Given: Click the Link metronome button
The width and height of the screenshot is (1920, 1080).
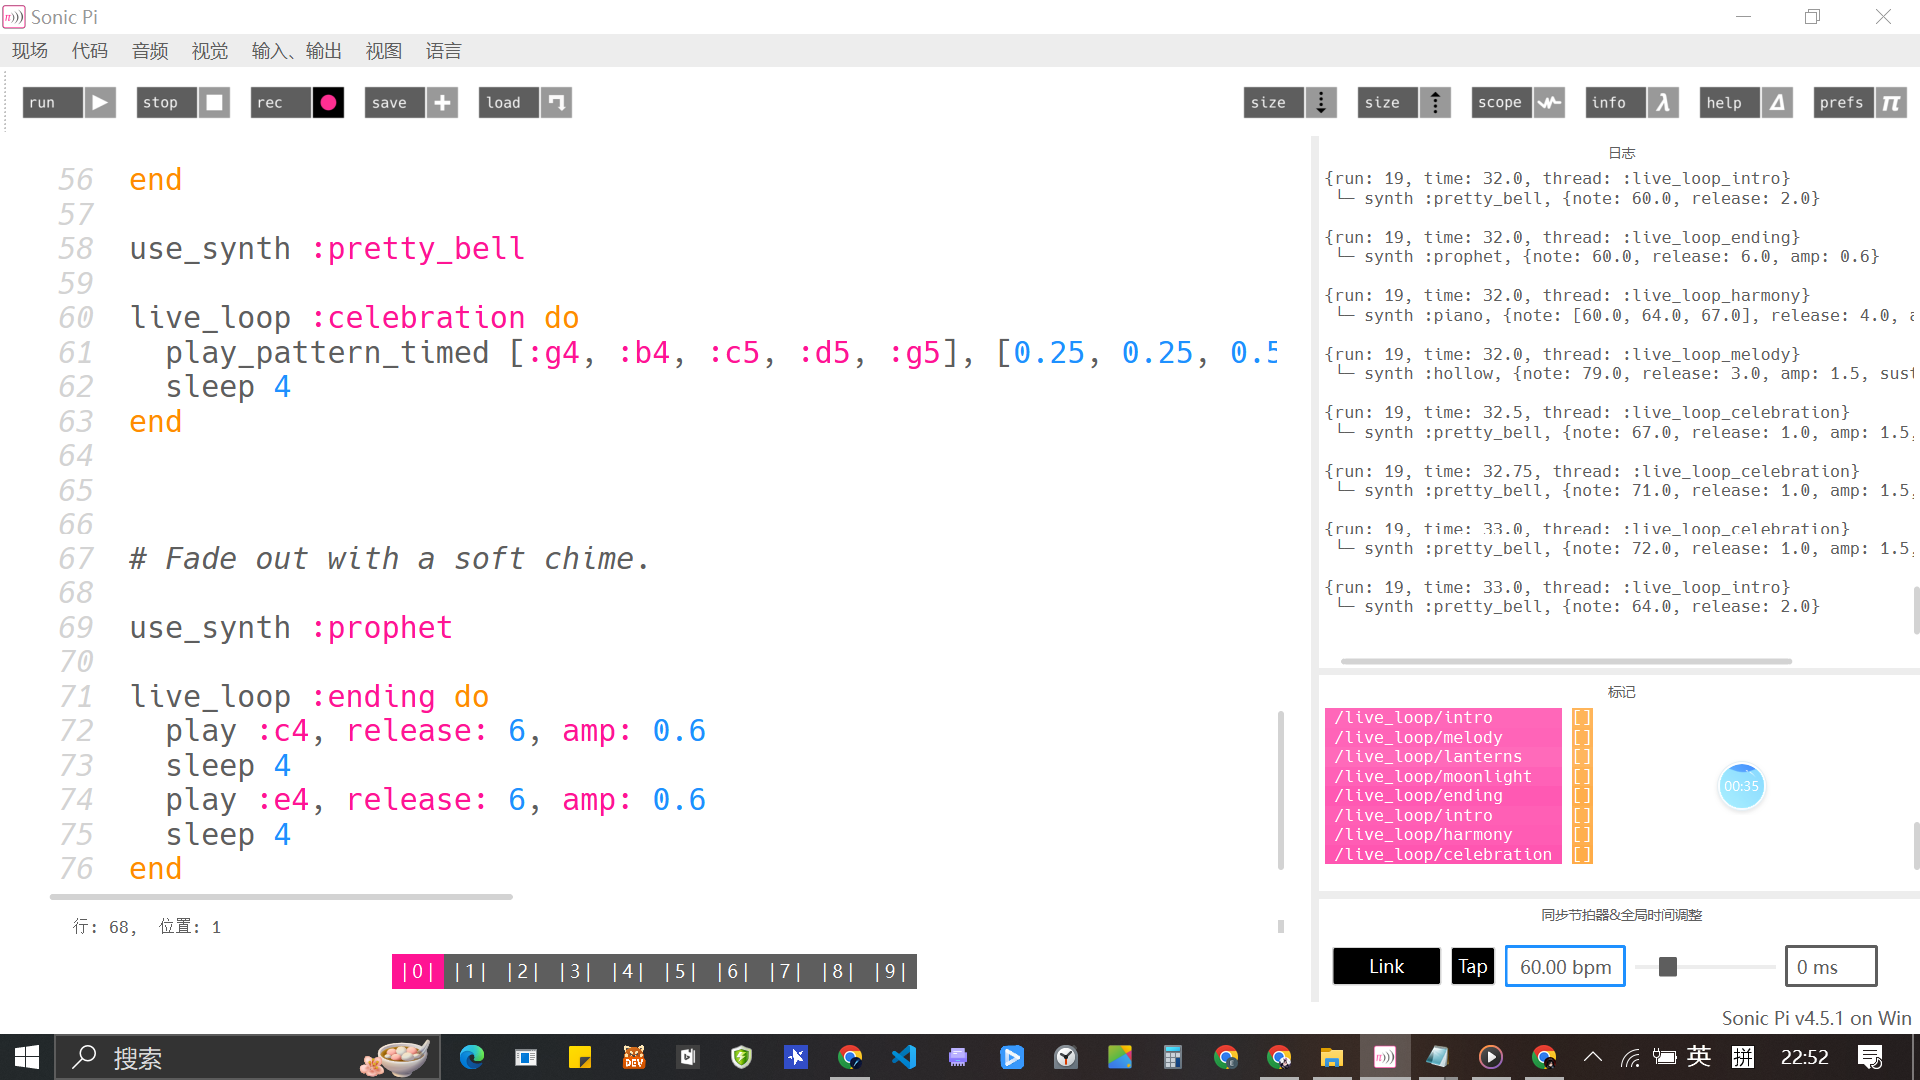Looking at the screenshot, I should click(1386, 966).
